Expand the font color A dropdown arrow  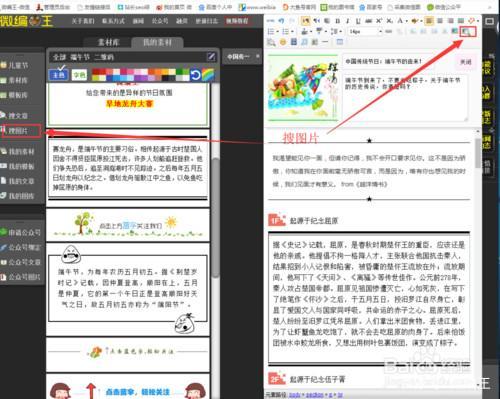coord(406,21)
